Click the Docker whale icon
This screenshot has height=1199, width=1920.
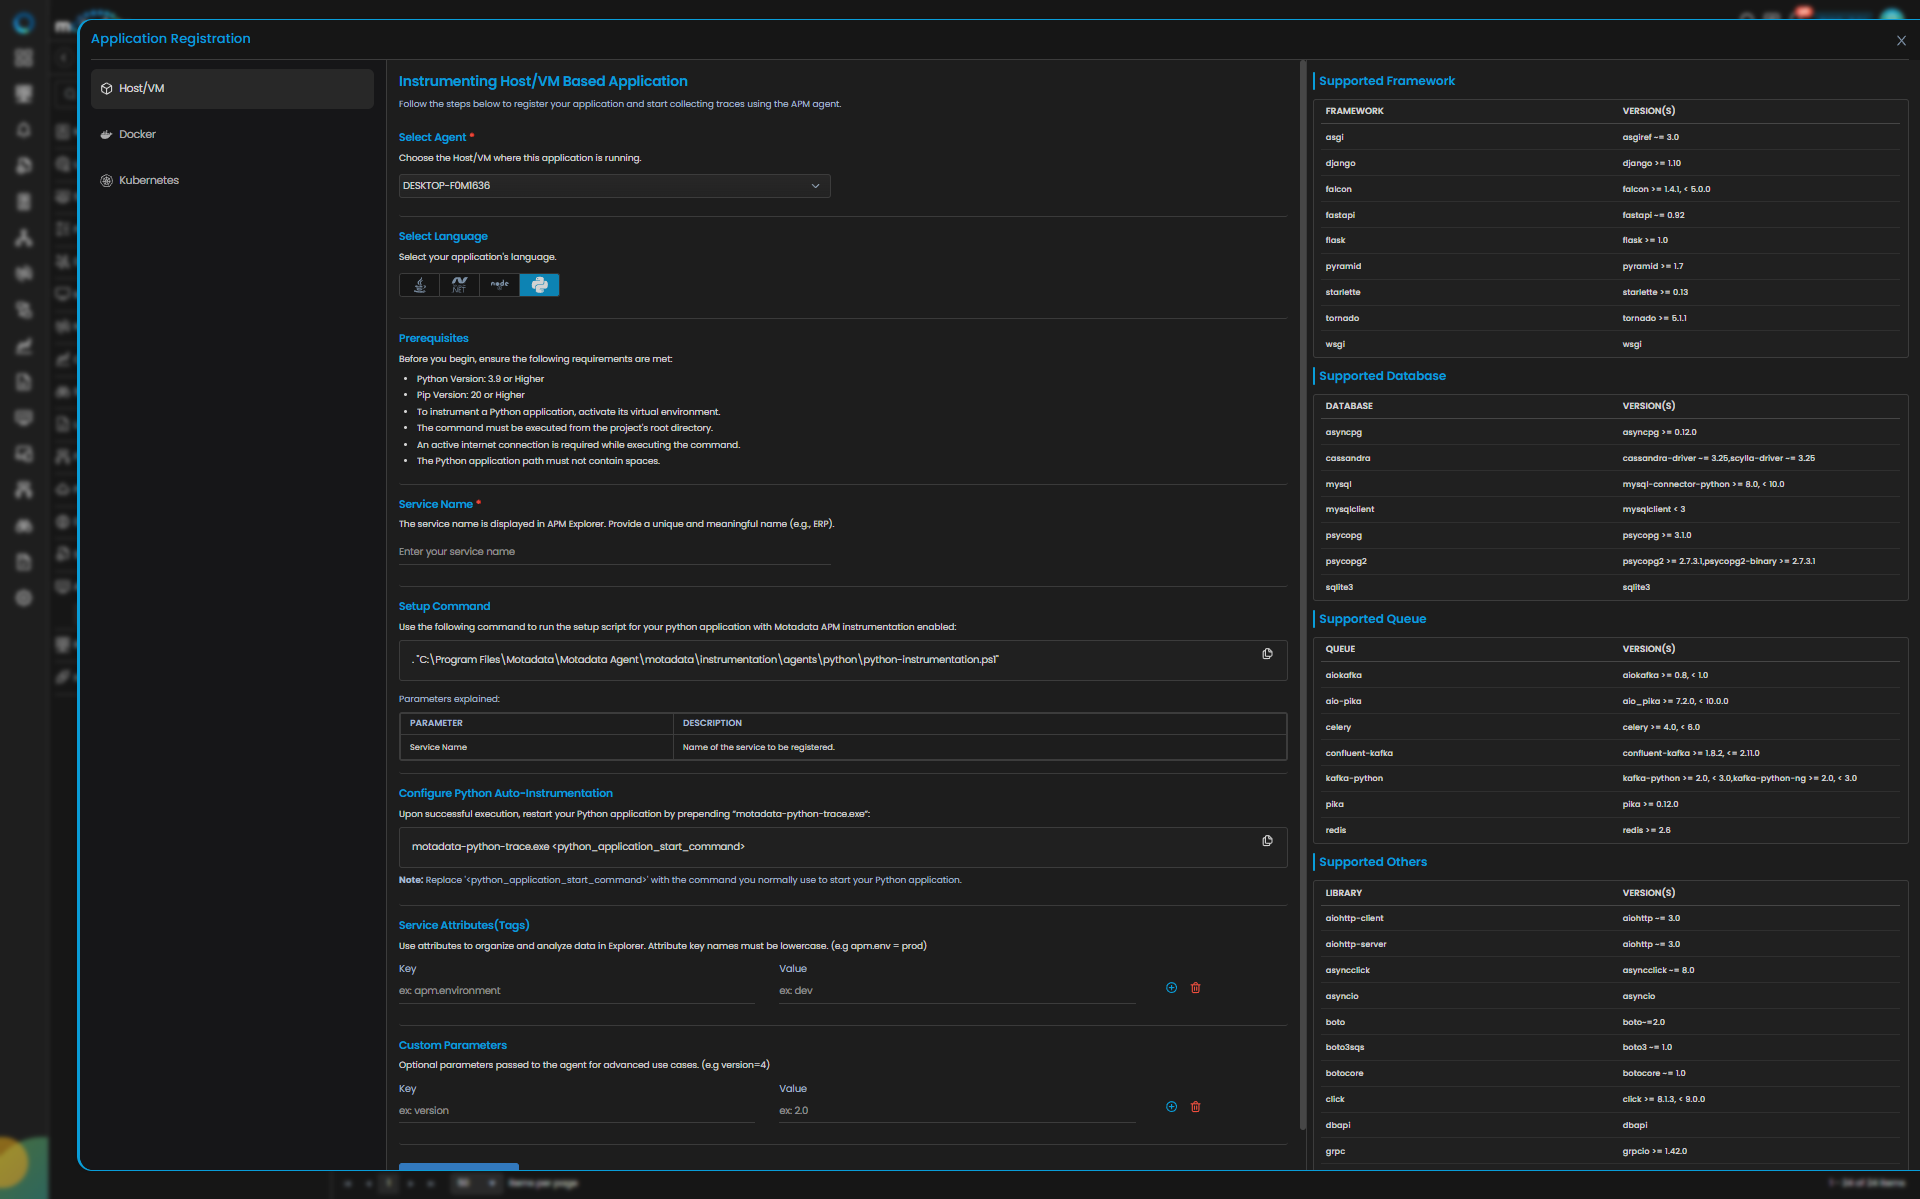pos(106,135)
